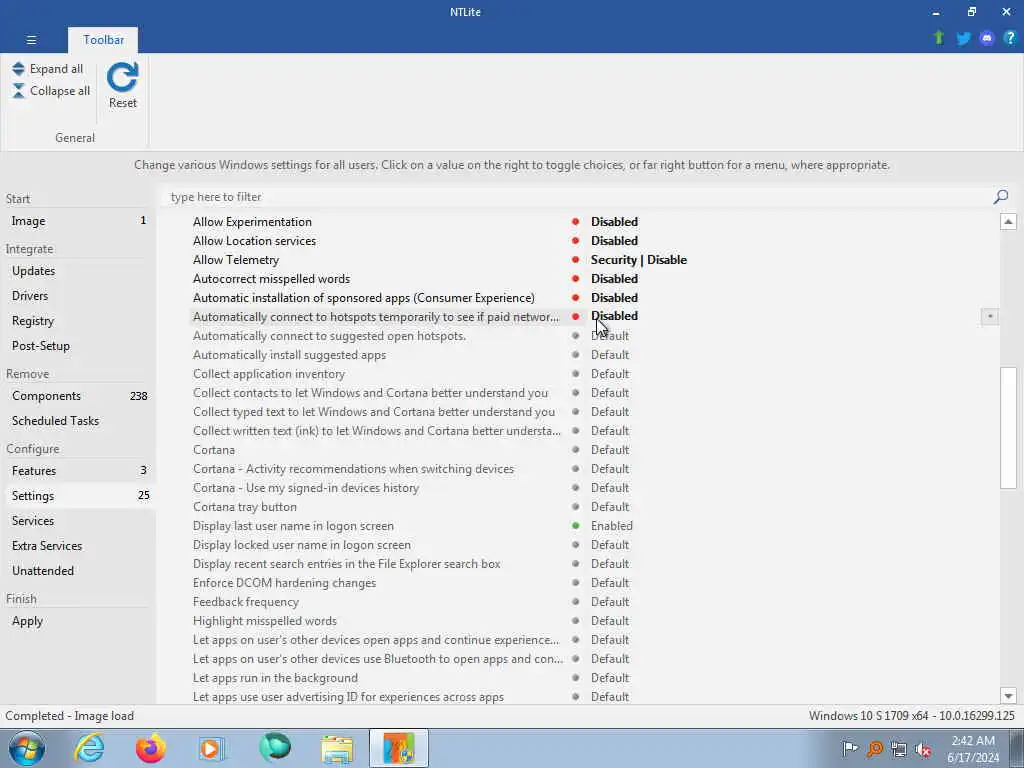Click Action Center flag tray icon
1024x768 pixels.
click(850, 749)
